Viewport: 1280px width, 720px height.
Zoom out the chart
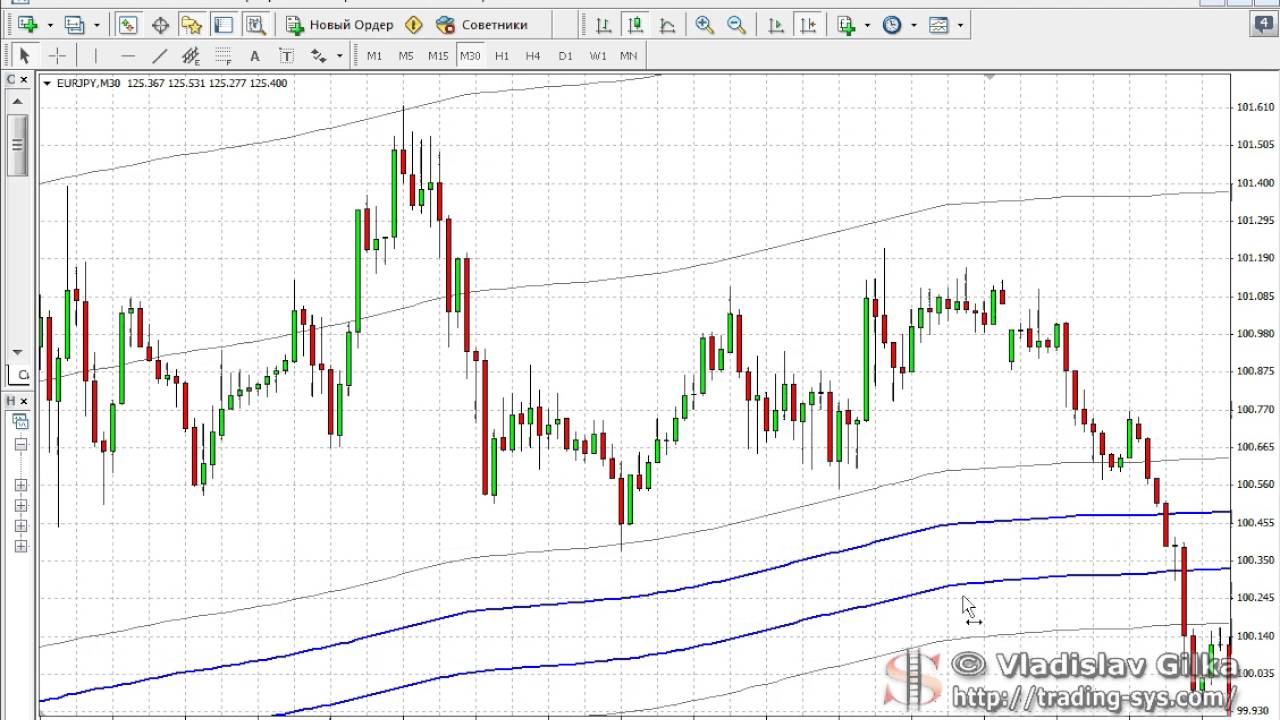click(737, 25)
